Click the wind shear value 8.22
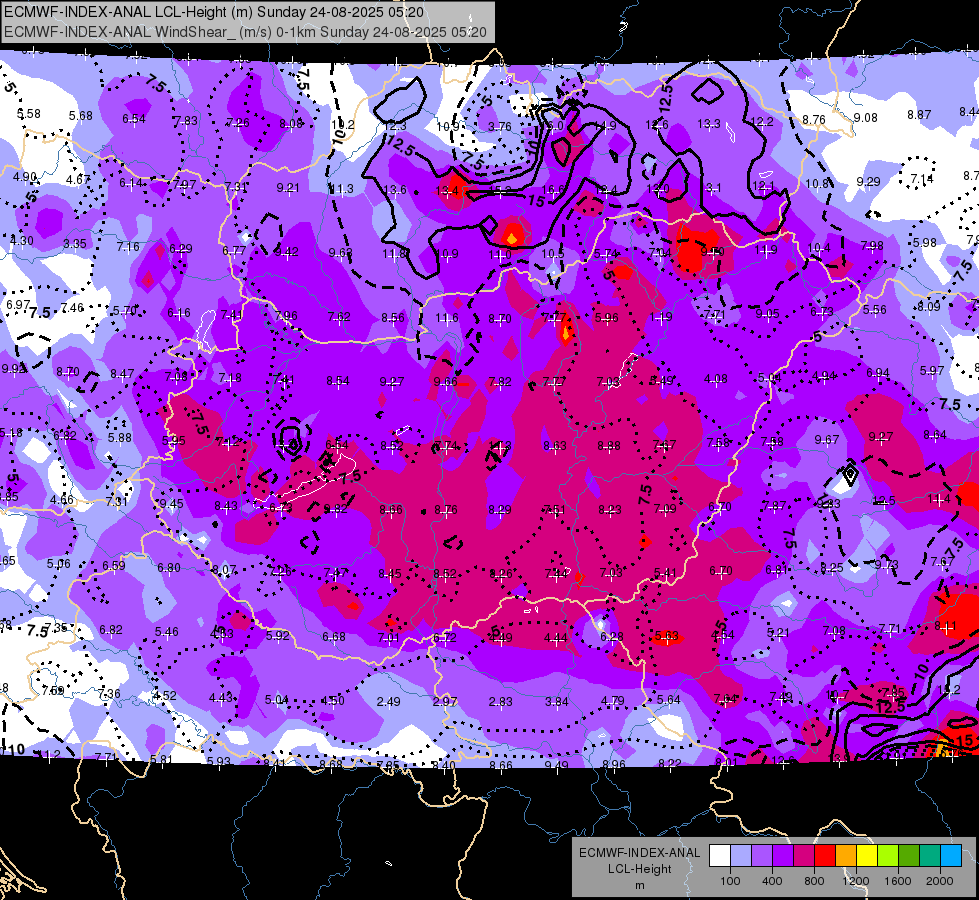This screenshot has width=979, height=900. [x=670, y=763]
